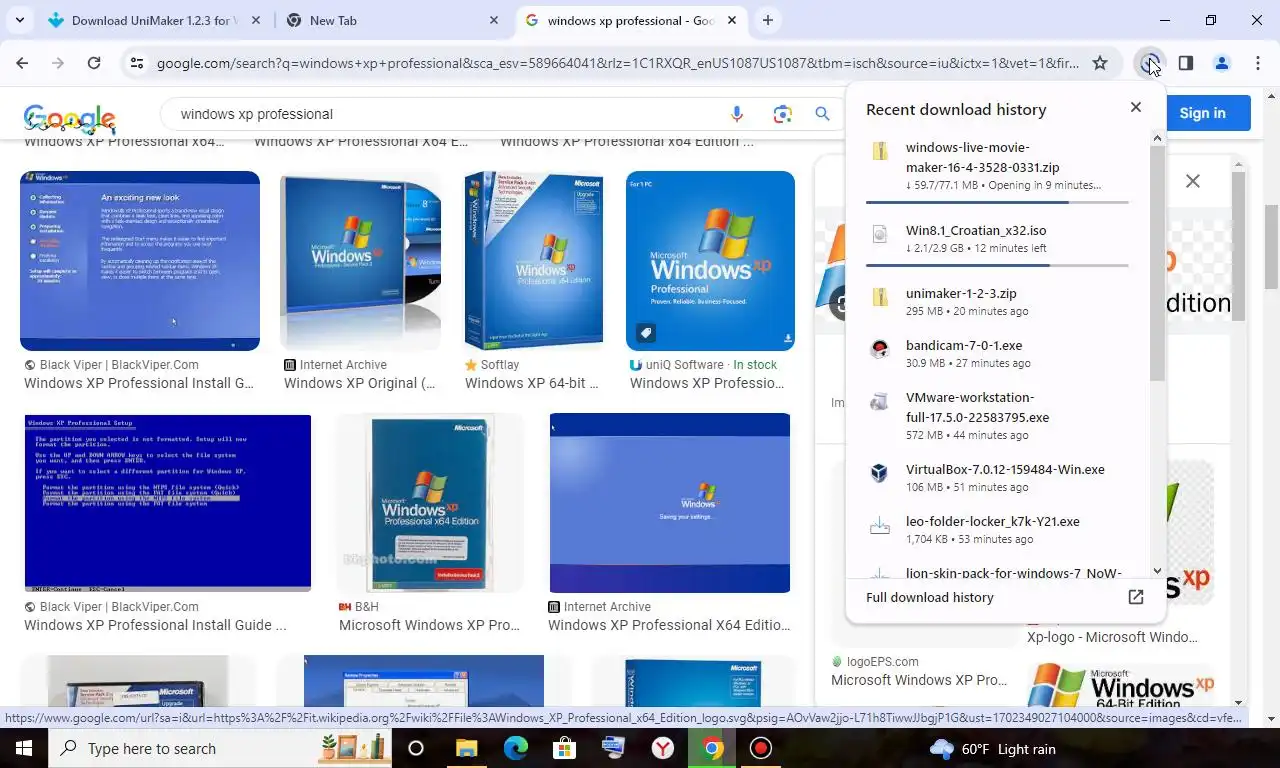
Task: Open a new browser tab
Action: click(768, 20)
